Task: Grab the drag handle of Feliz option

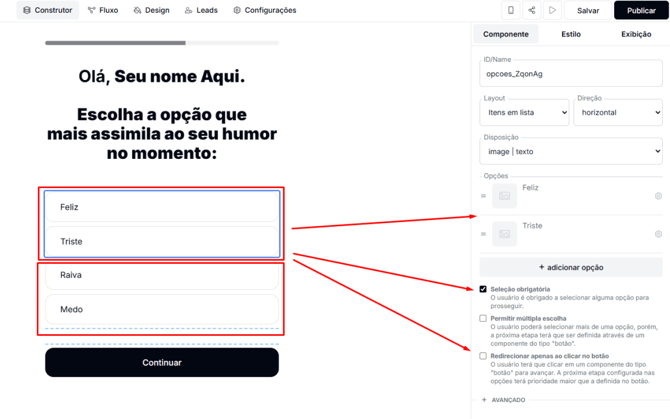Action: 483,196
